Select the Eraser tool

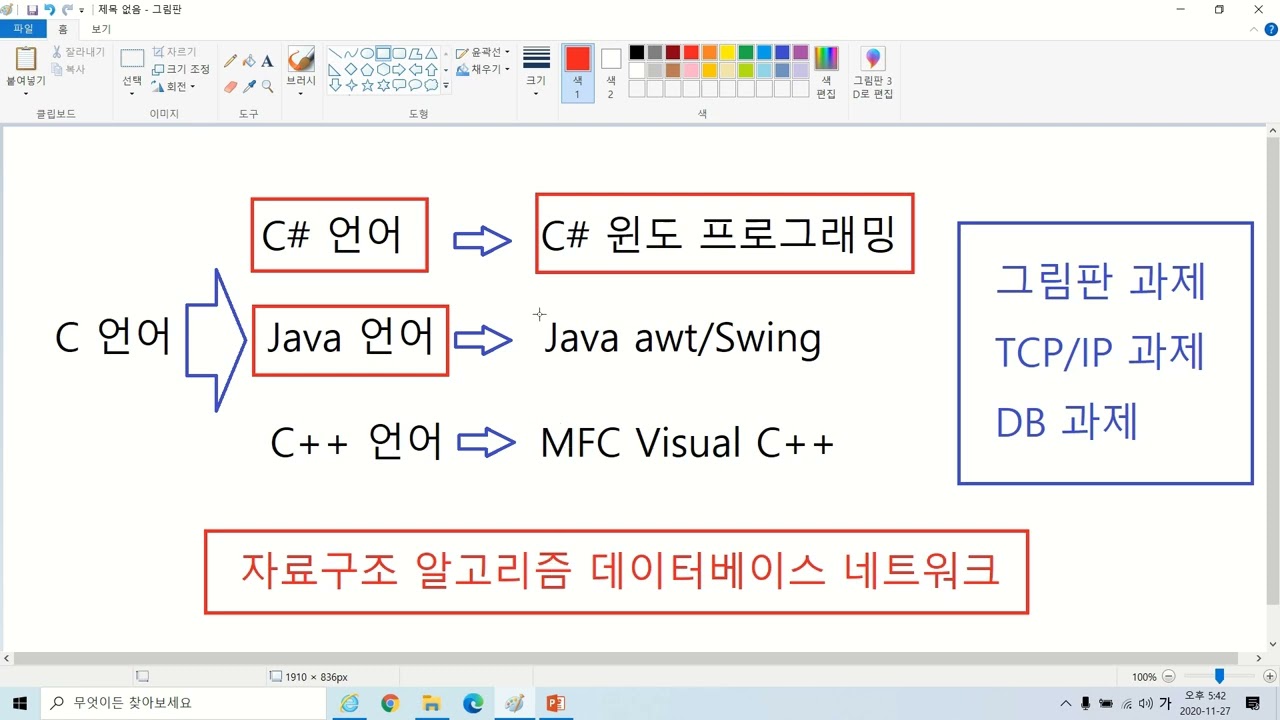[x=231, y=87]
